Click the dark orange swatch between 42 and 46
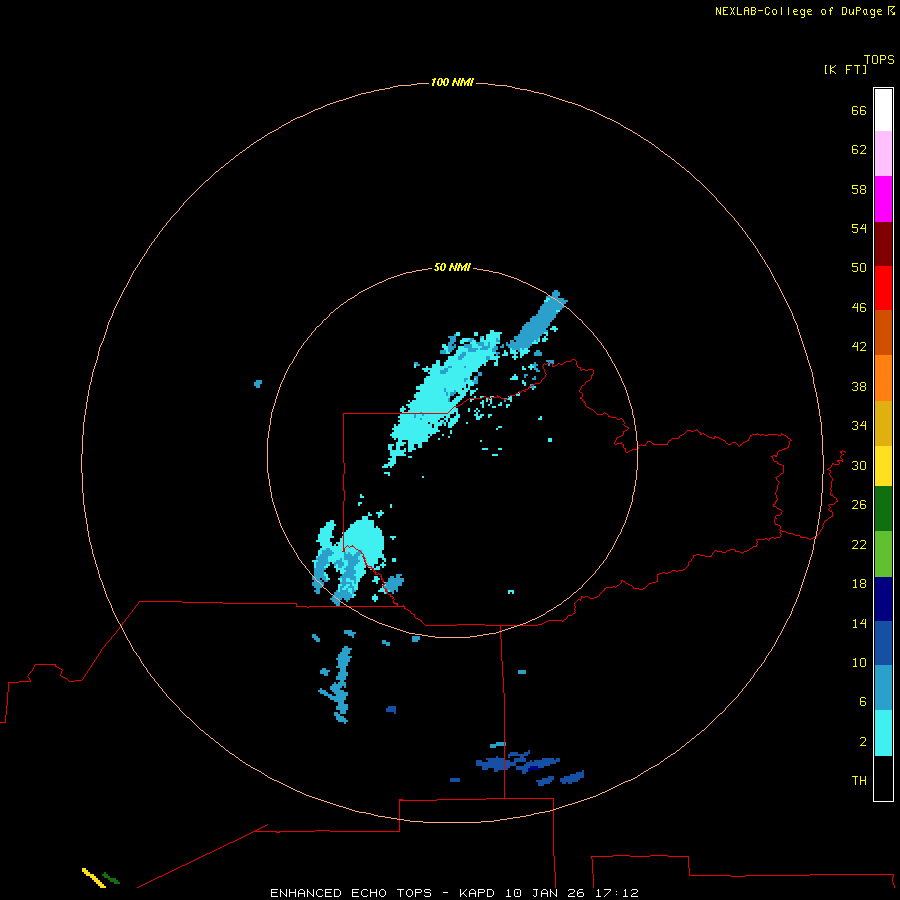This screenshot has width=900, height=900. 883,332
